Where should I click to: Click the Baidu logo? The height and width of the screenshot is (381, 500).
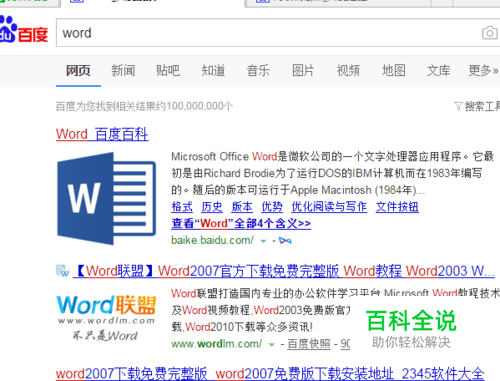[23, 30]
